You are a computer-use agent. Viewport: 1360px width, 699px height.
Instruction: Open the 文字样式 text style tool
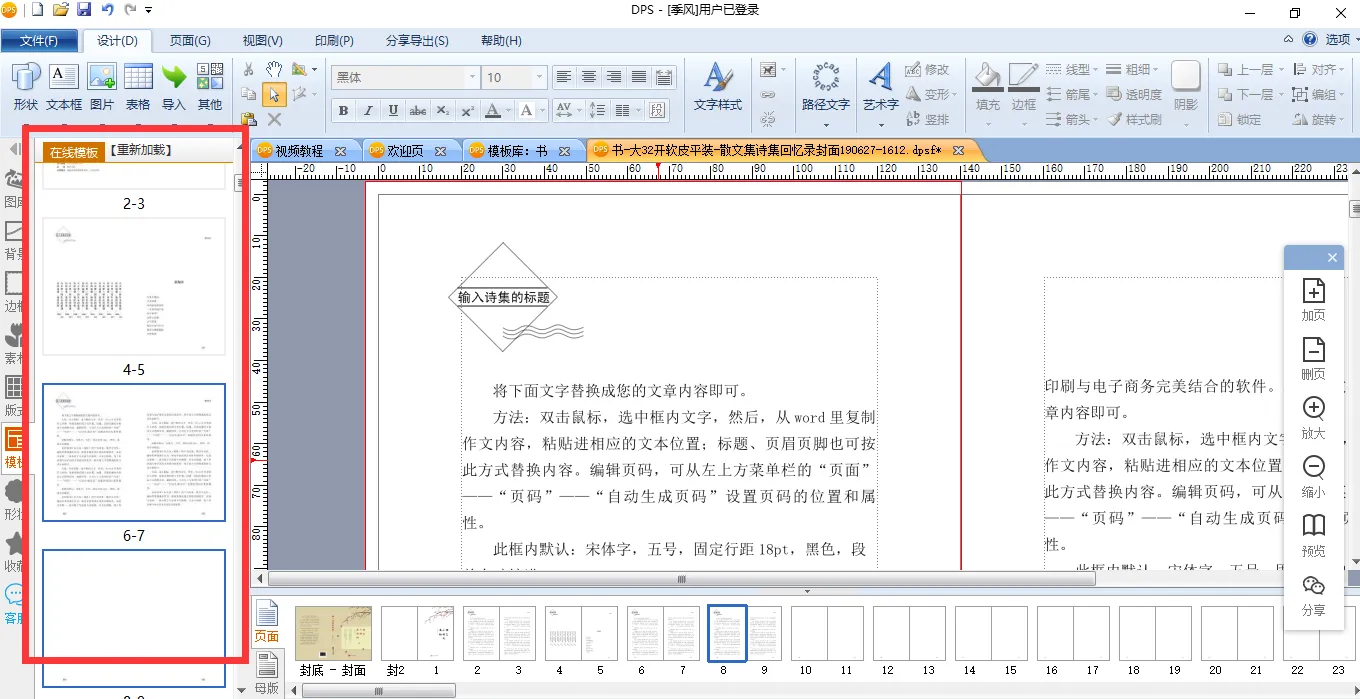[717, 86]
